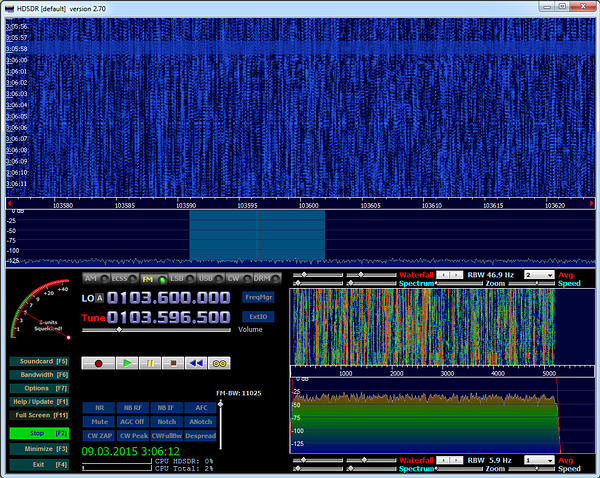
Task: Click the red left-edge arrow on frequency scale
Action: 10,203
